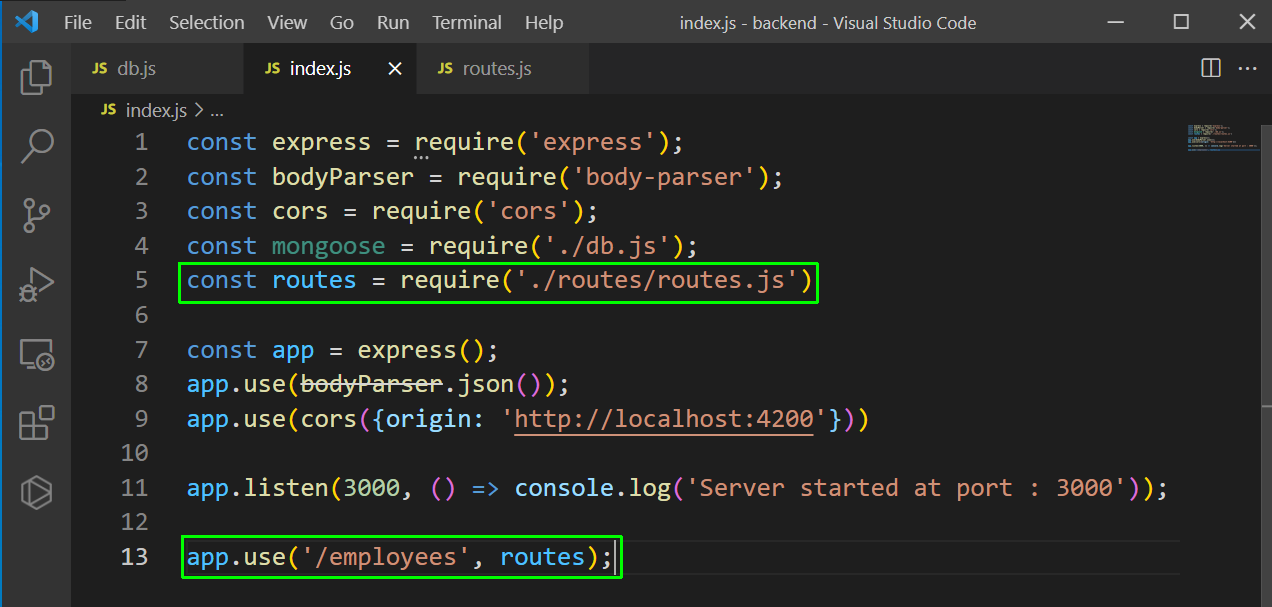
Task: Open the Extensions view
Action: click(36, 423)
